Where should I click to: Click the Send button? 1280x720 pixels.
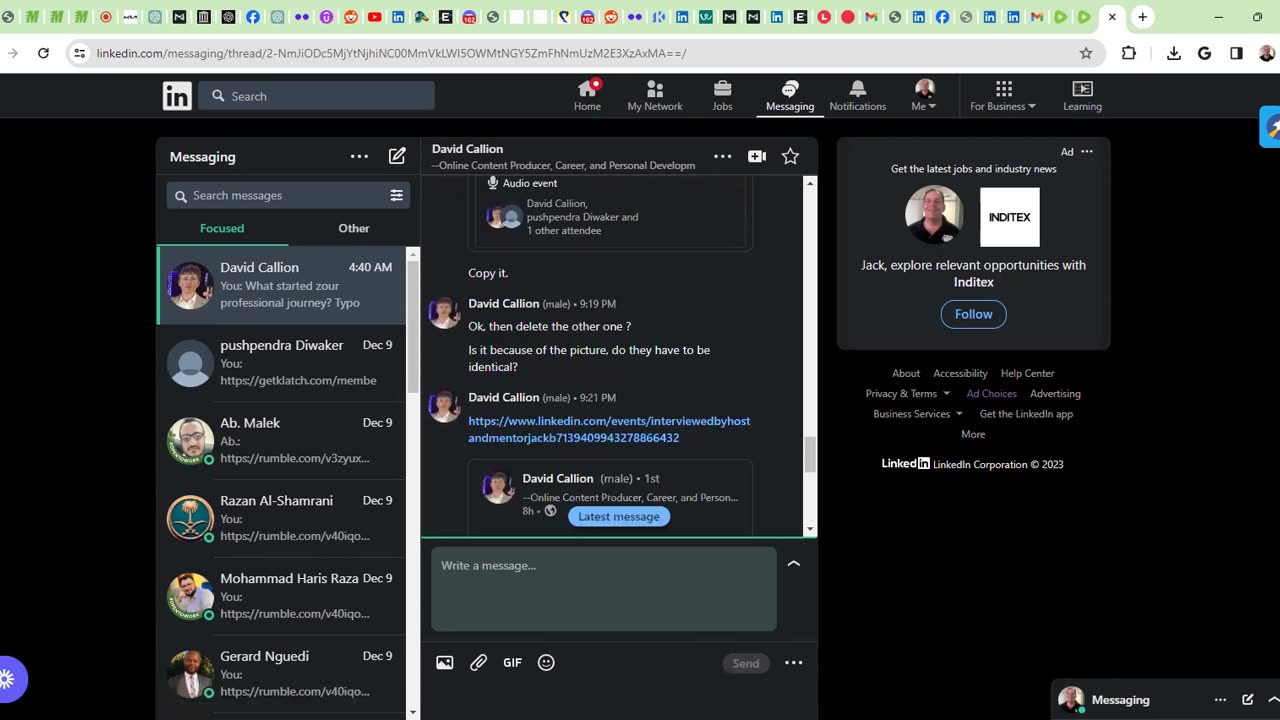click(746, 663)
